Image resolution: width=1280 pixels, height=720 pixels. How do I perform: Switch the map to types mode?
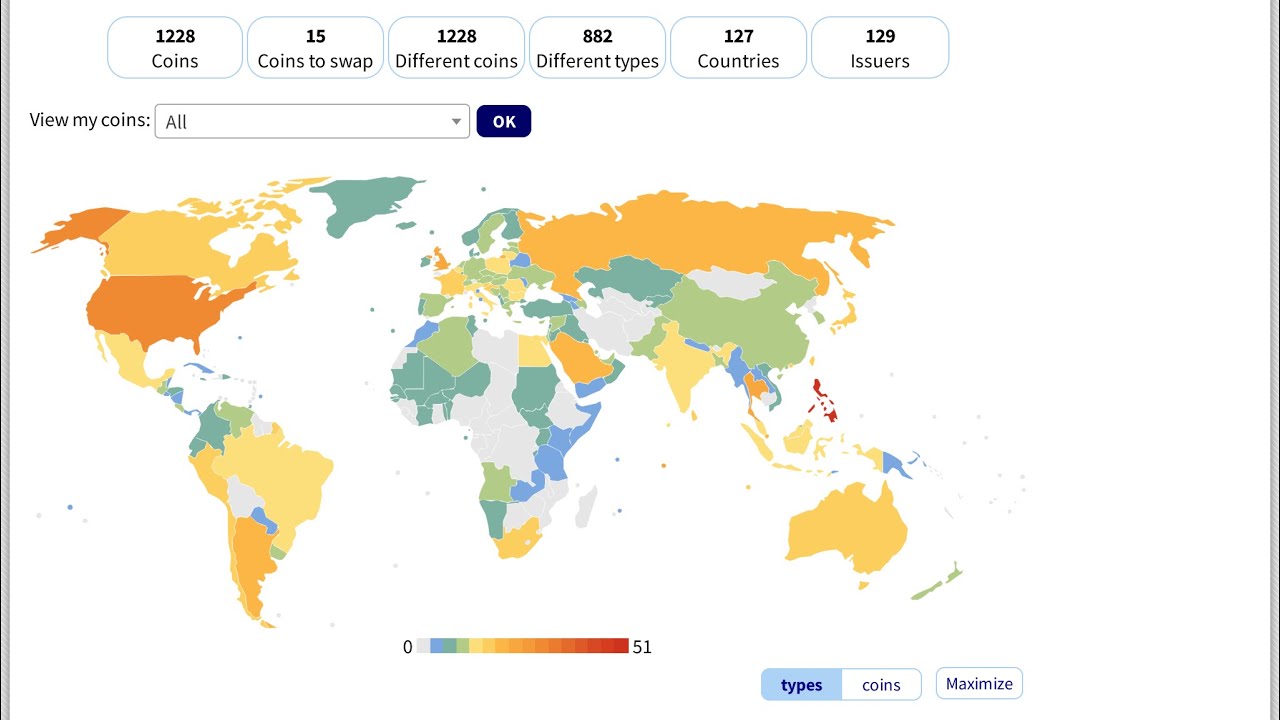tap(801, 685)
